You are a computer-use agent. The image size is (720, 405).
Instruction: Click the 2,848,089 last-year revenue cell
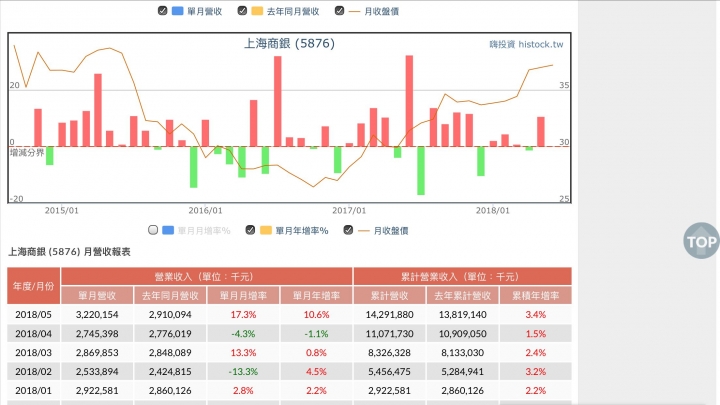pos(170,353)
